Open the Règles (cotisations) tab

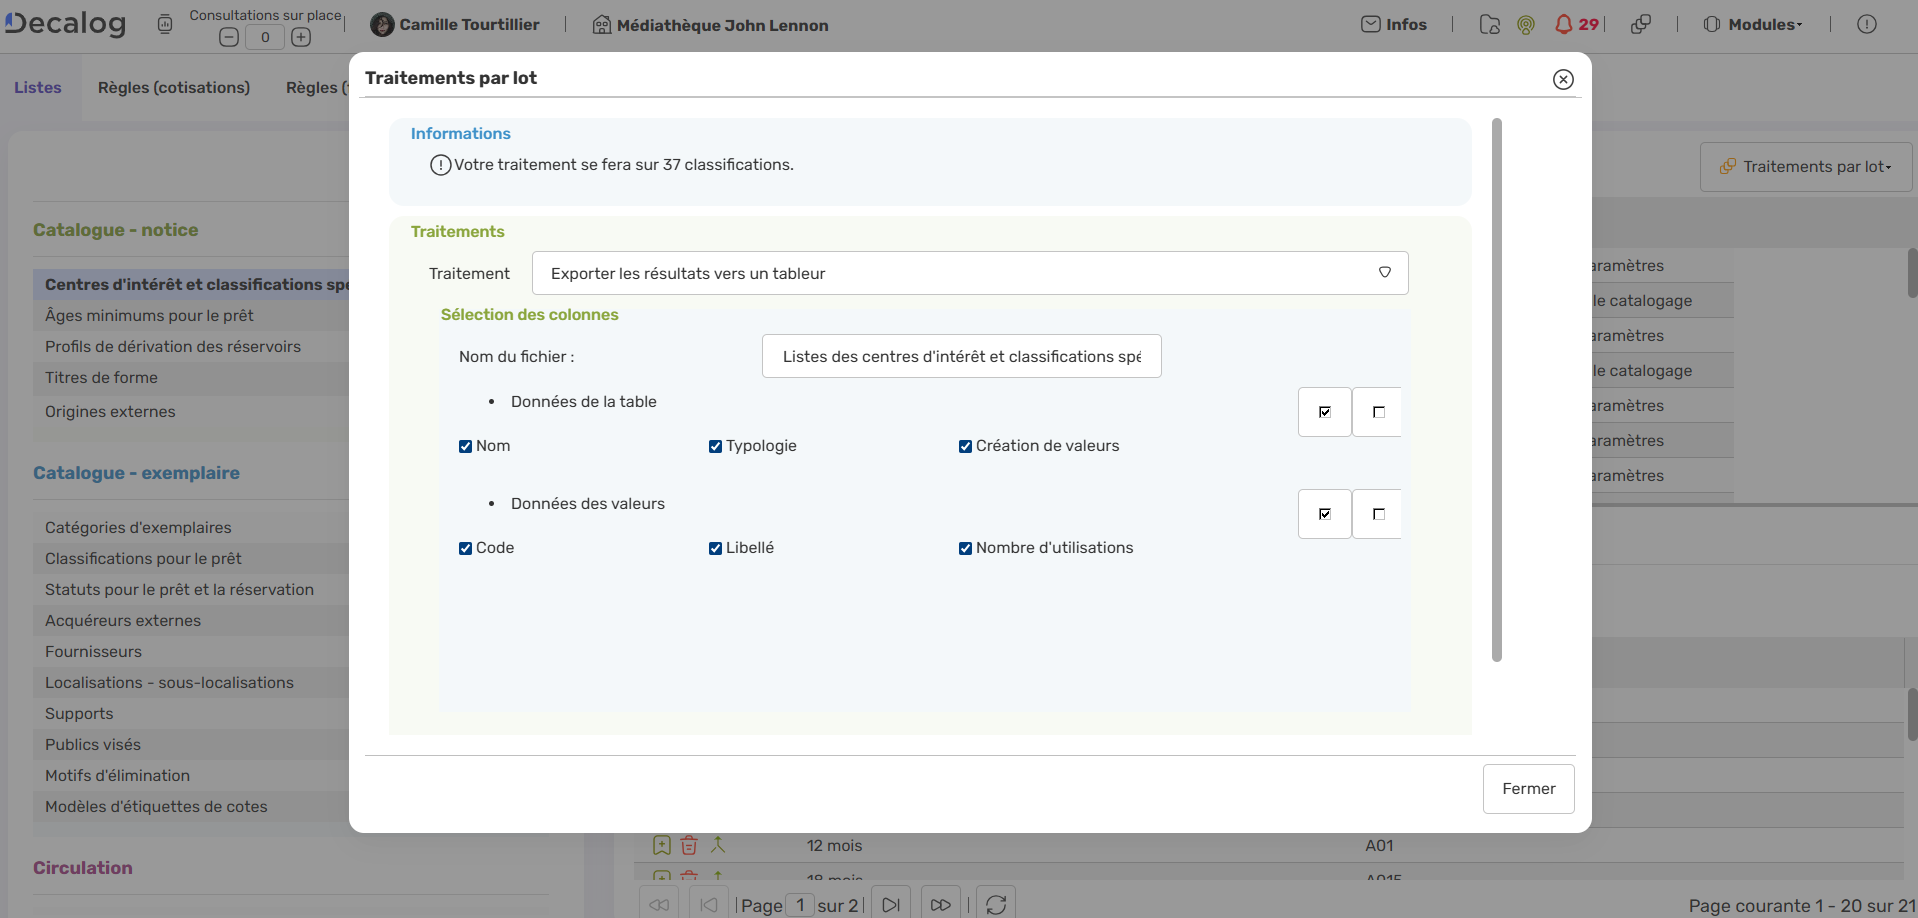point(173,88)
